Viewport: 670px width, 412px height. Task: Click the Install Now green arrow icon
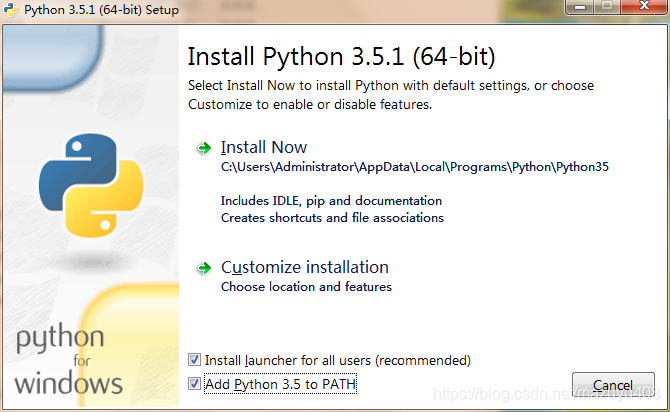point(204,148)
